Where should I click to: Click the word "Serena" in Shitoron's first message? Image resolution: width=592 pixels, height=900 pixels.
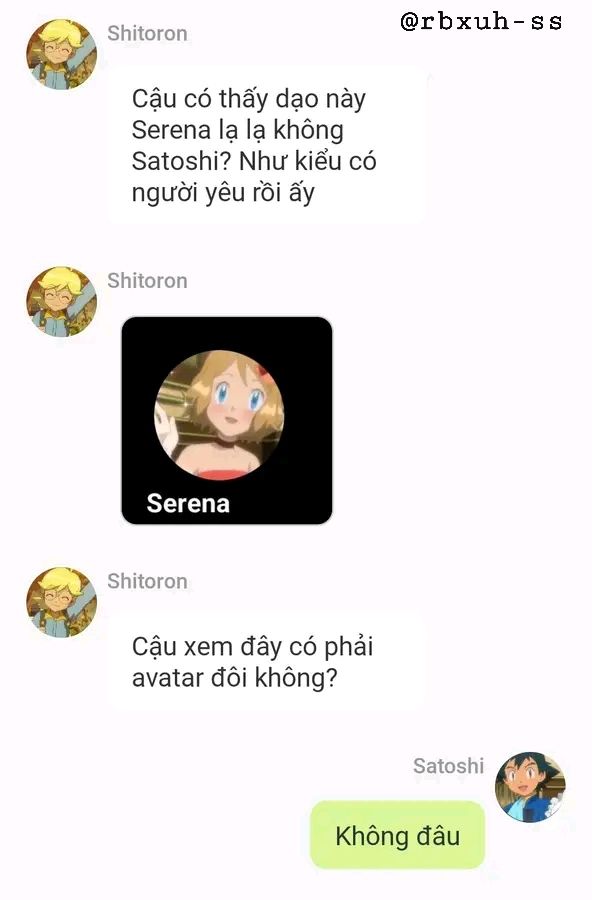coord(171,130)
